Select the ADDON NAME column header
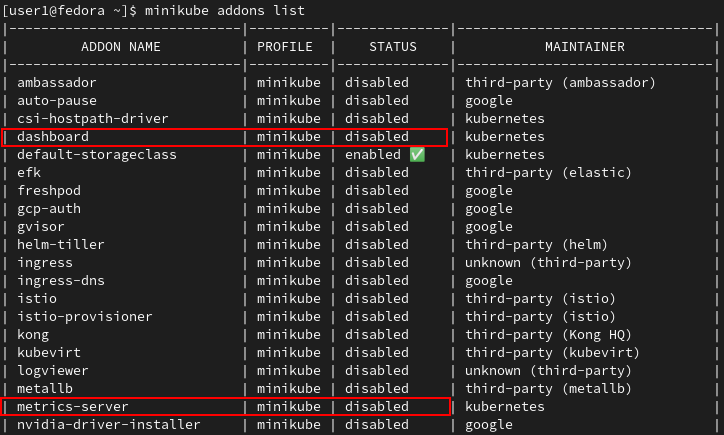The image size is (724, 435). [121, 47]
